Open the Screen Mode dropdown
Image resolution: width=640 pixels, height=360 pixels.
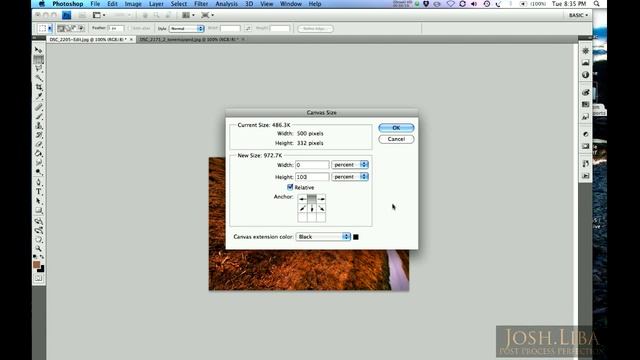tap(207, 15)
